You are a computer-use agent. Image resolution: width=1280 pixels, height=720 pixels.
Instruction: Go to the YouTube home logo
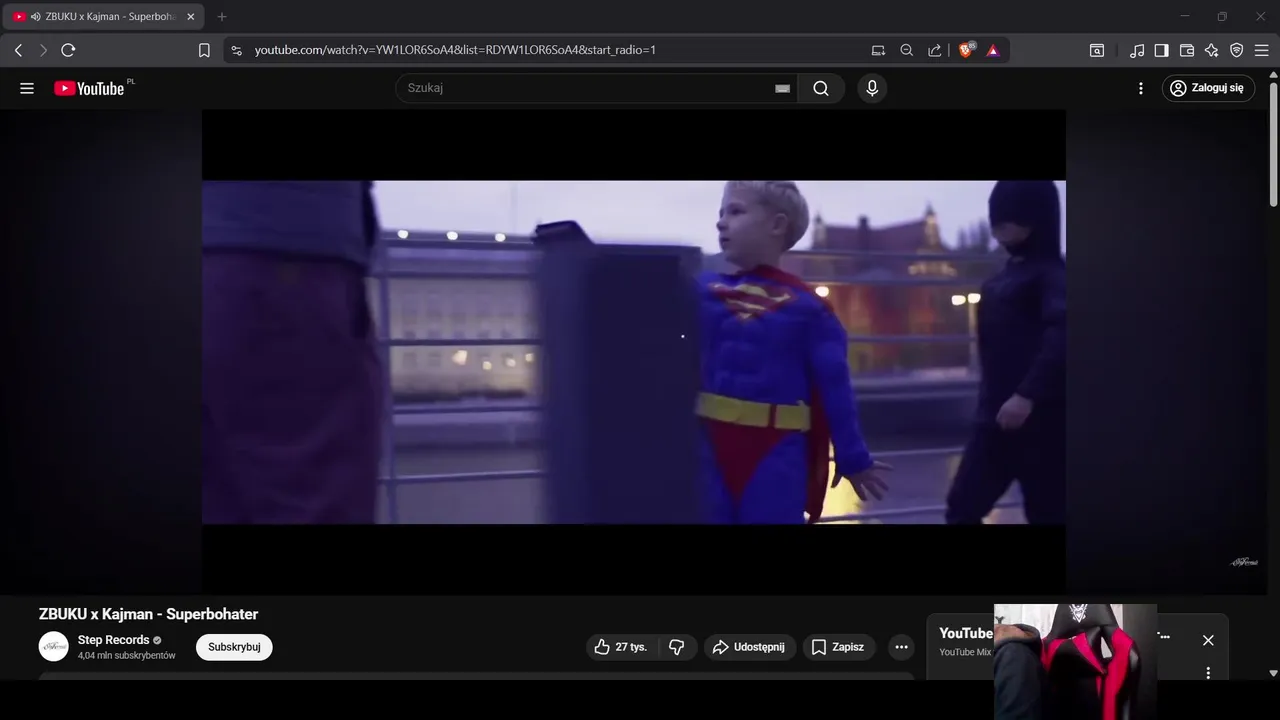[x=89, y=88]
